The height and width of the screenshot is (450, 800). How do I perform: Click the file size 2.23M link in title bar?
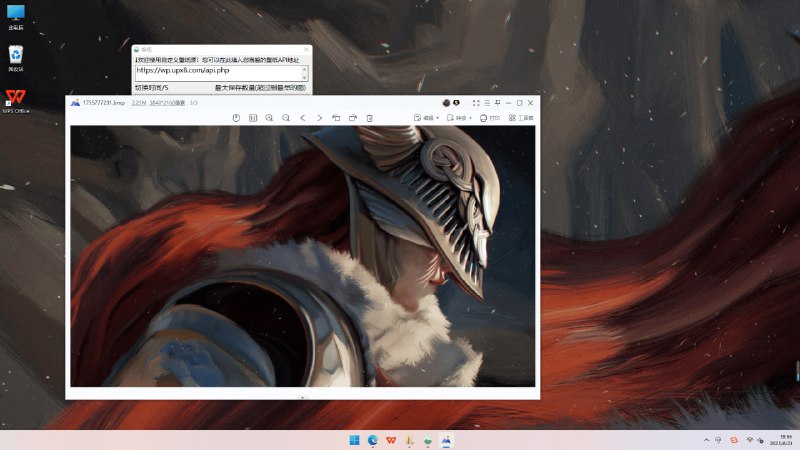pyautogui.click(x=139, y=103)
